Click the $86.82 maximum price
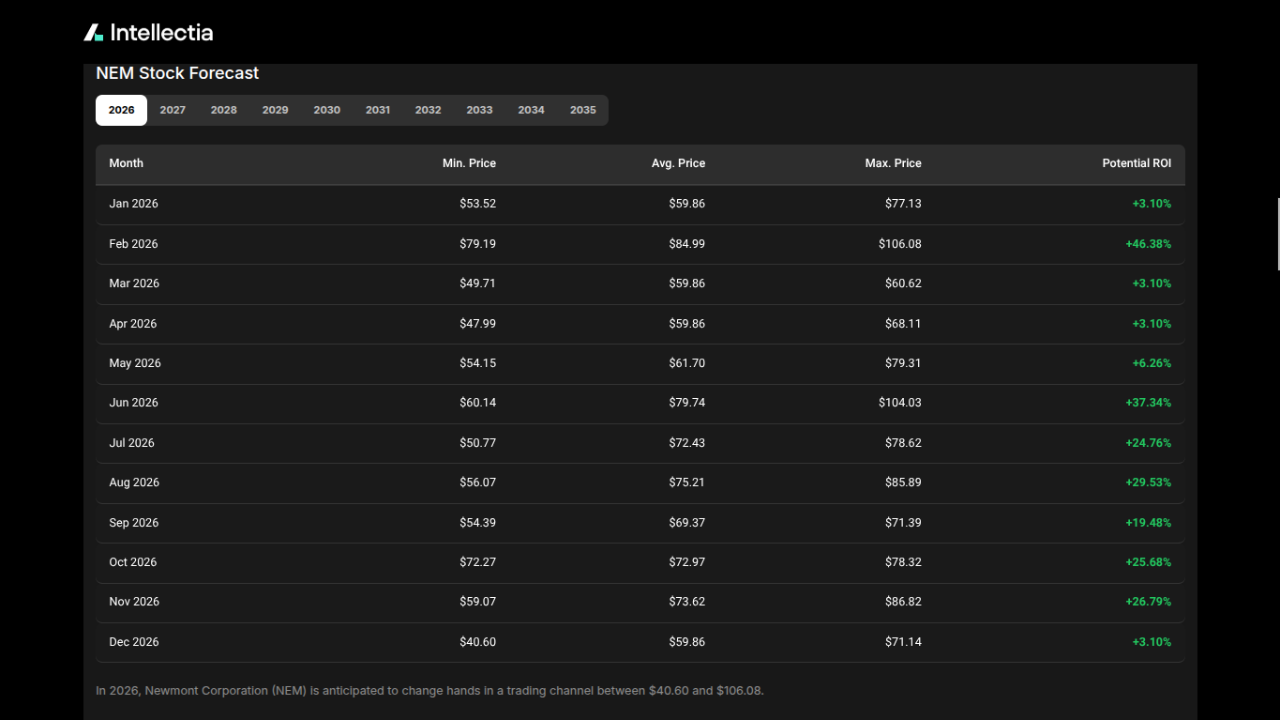 [x=903, y=602]
